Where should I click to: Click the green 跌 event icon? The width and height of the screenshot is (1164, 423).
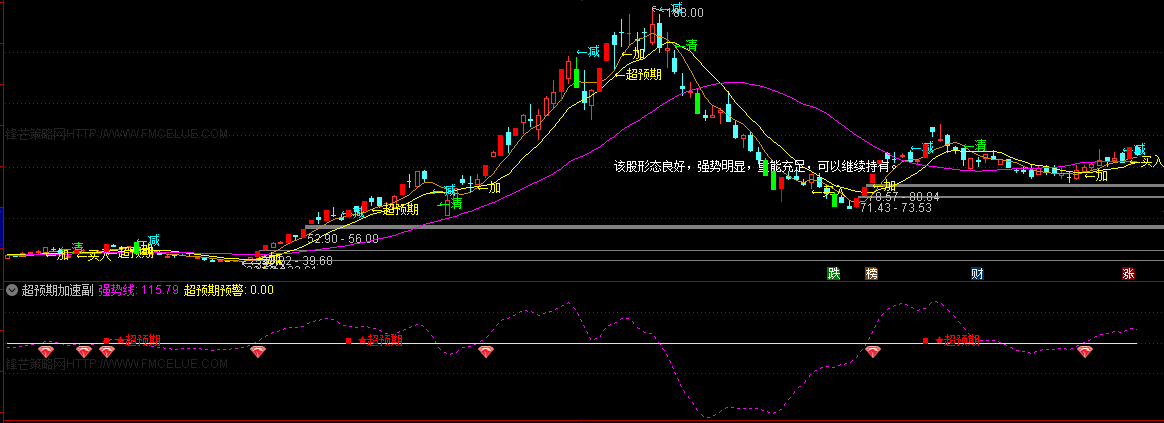click(x=834, y=274)
